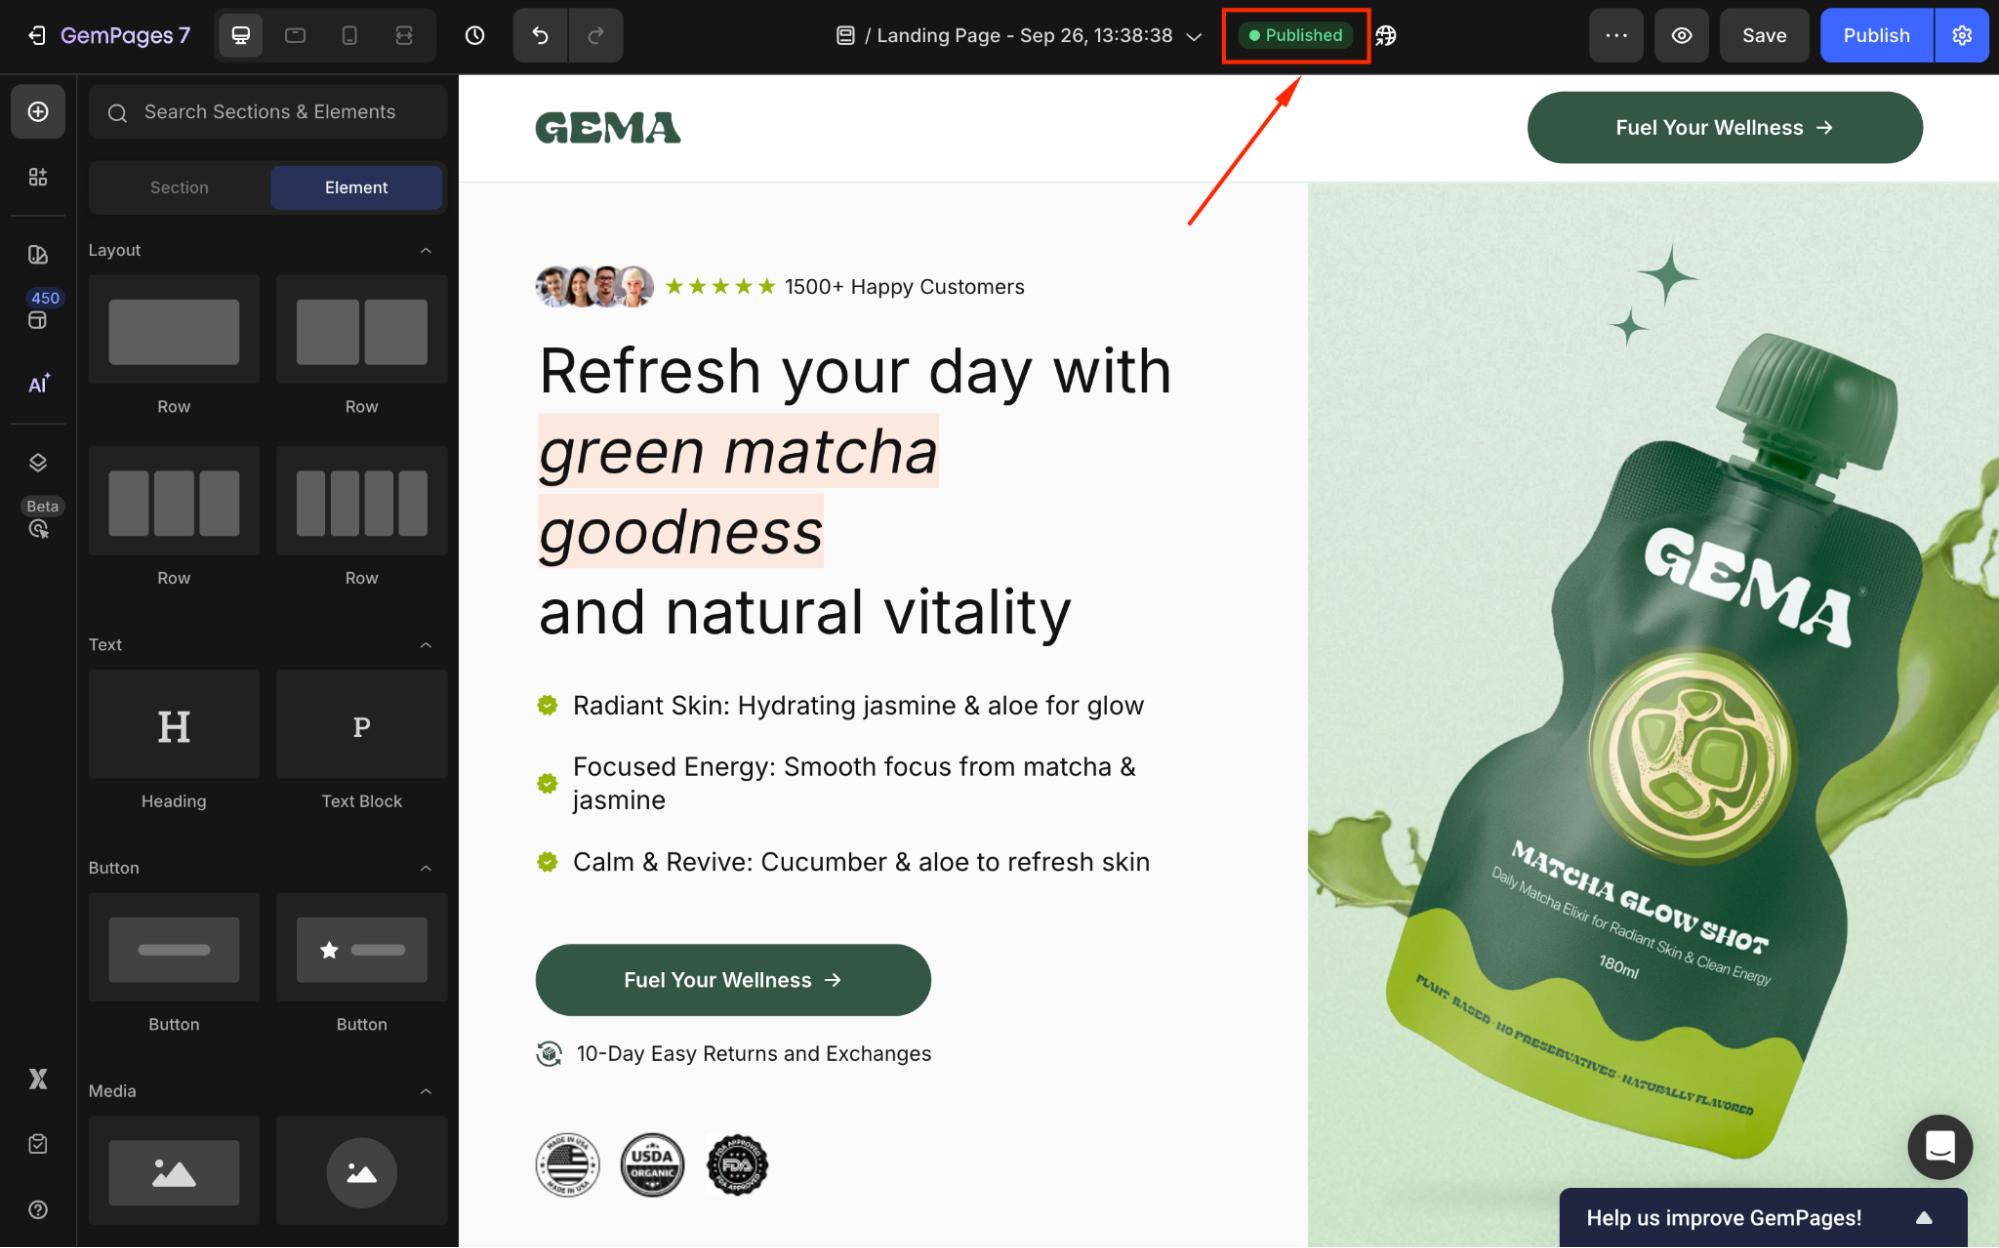Open the landing page name dropdown

pos(1194,36)
